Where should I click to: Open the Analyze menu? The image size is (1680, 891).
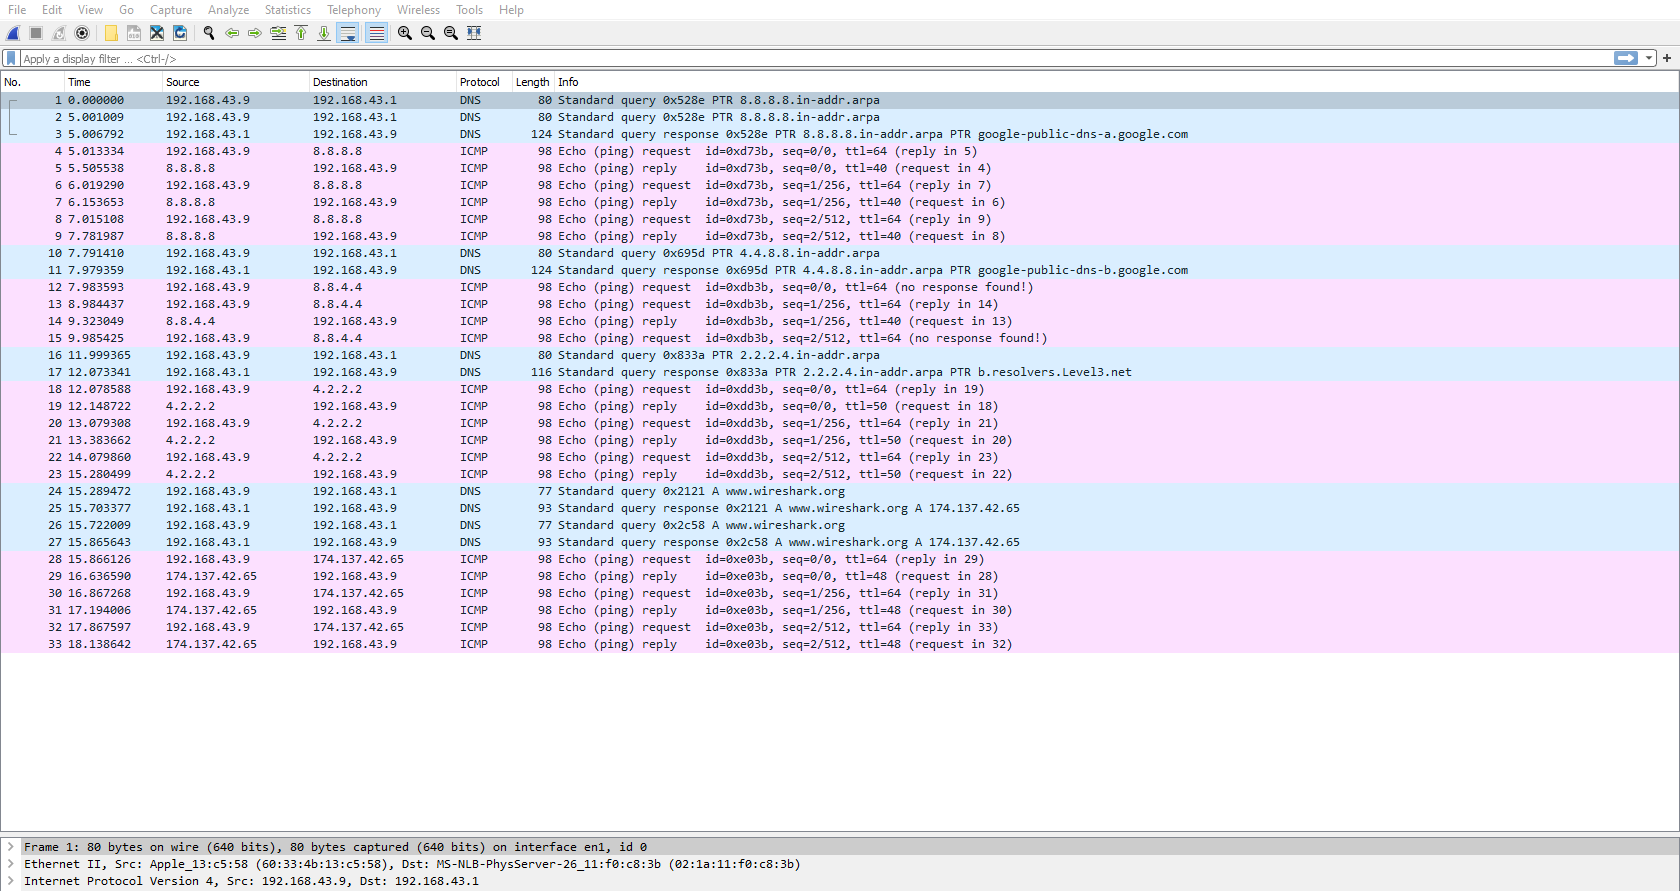(228, 10)
